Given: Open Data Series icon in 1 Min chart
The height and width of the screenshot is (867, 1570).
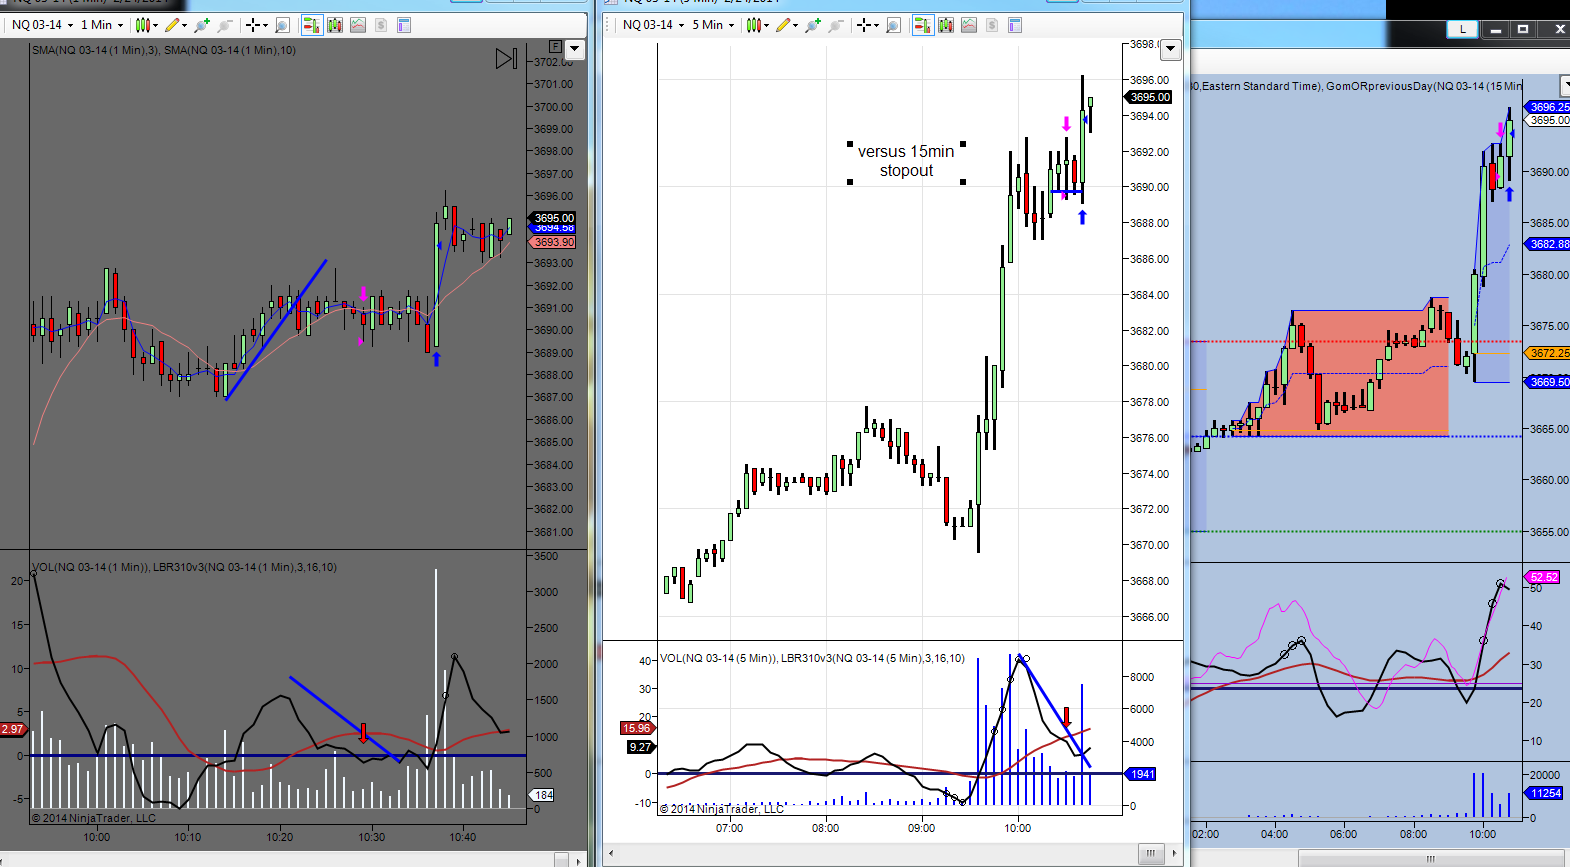Looking at the screenshot, I should click(335, 25).
